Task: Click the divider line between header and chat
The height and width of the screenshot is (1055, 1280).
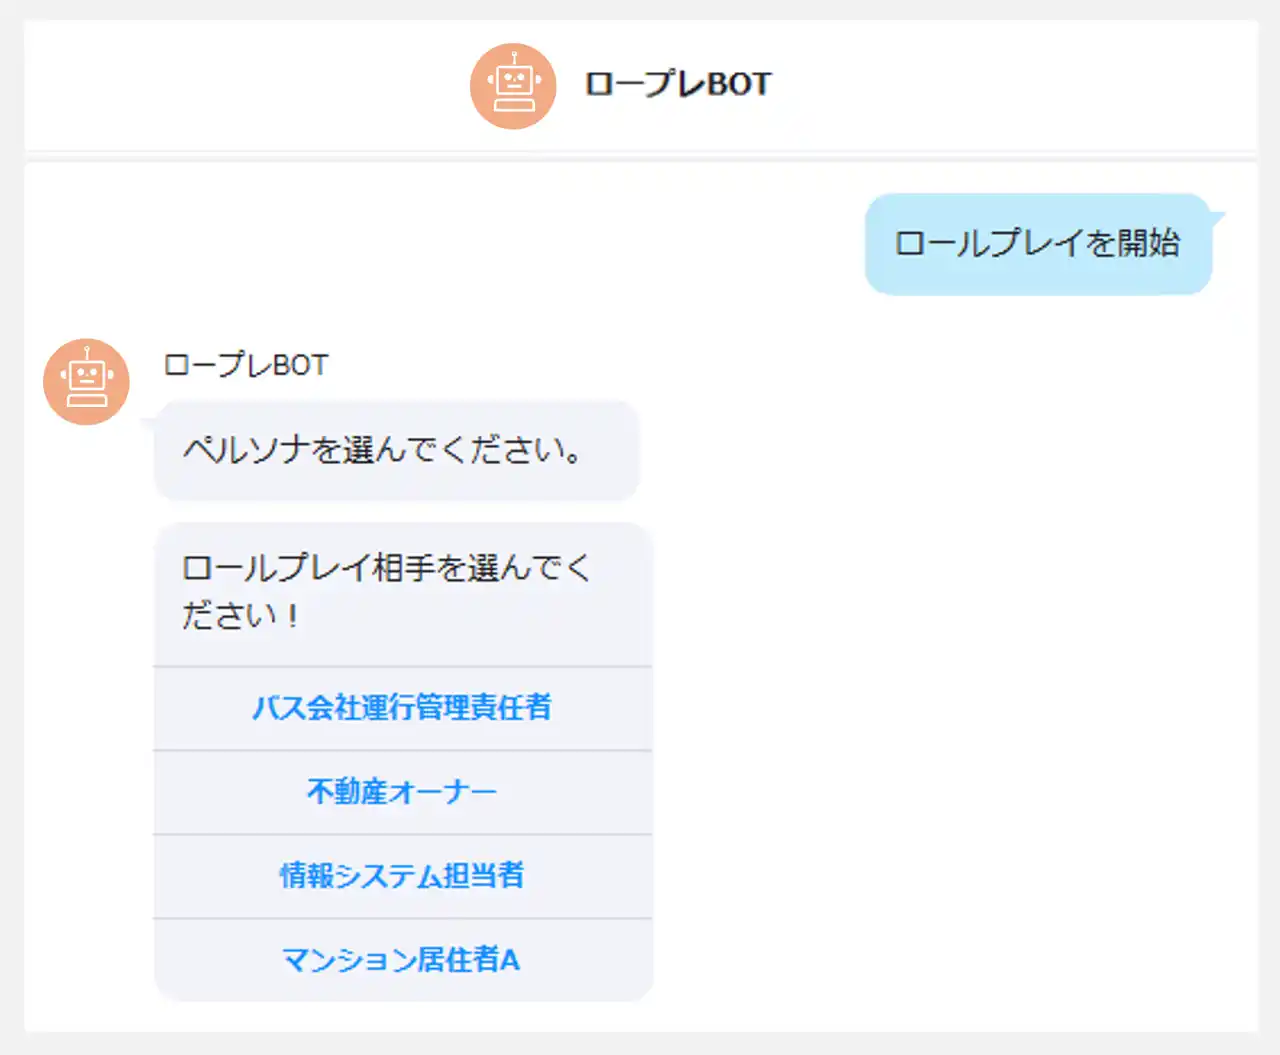Action: (x=640, y=156)
